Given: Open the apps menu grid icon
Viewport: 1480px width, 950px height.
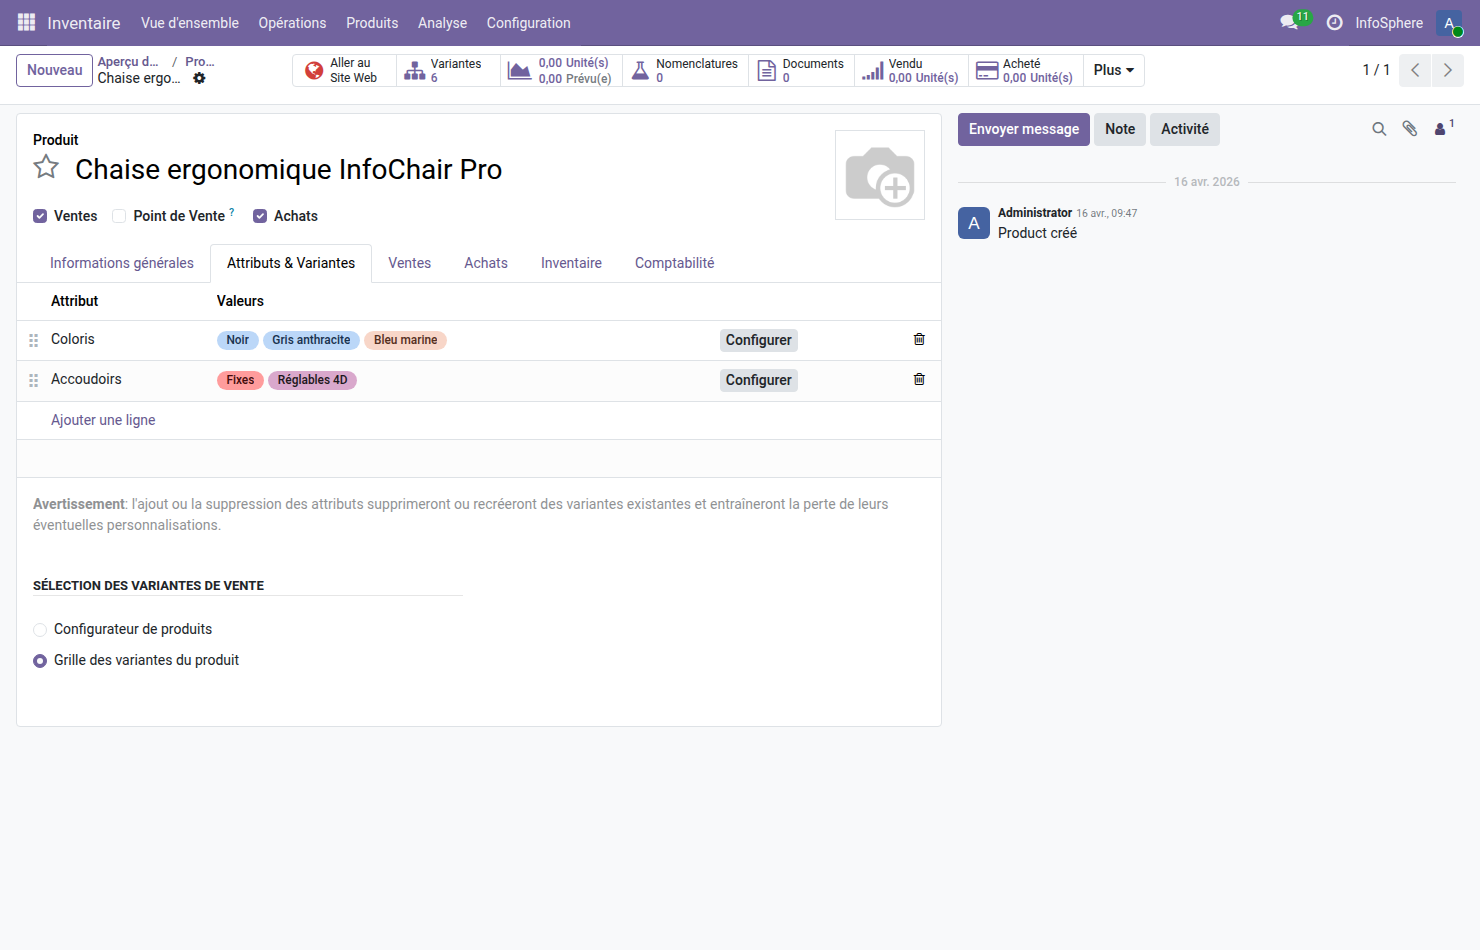Looking at the screenshot, I should (25, 22).
